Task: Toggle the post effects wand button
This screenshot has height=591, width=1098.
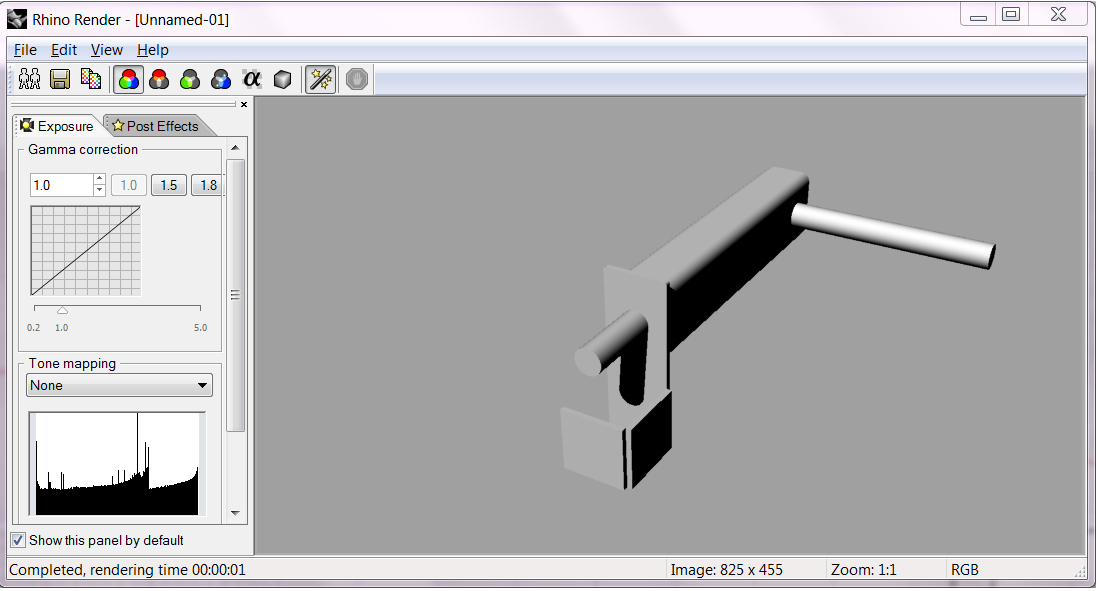Action: (321, 79)
